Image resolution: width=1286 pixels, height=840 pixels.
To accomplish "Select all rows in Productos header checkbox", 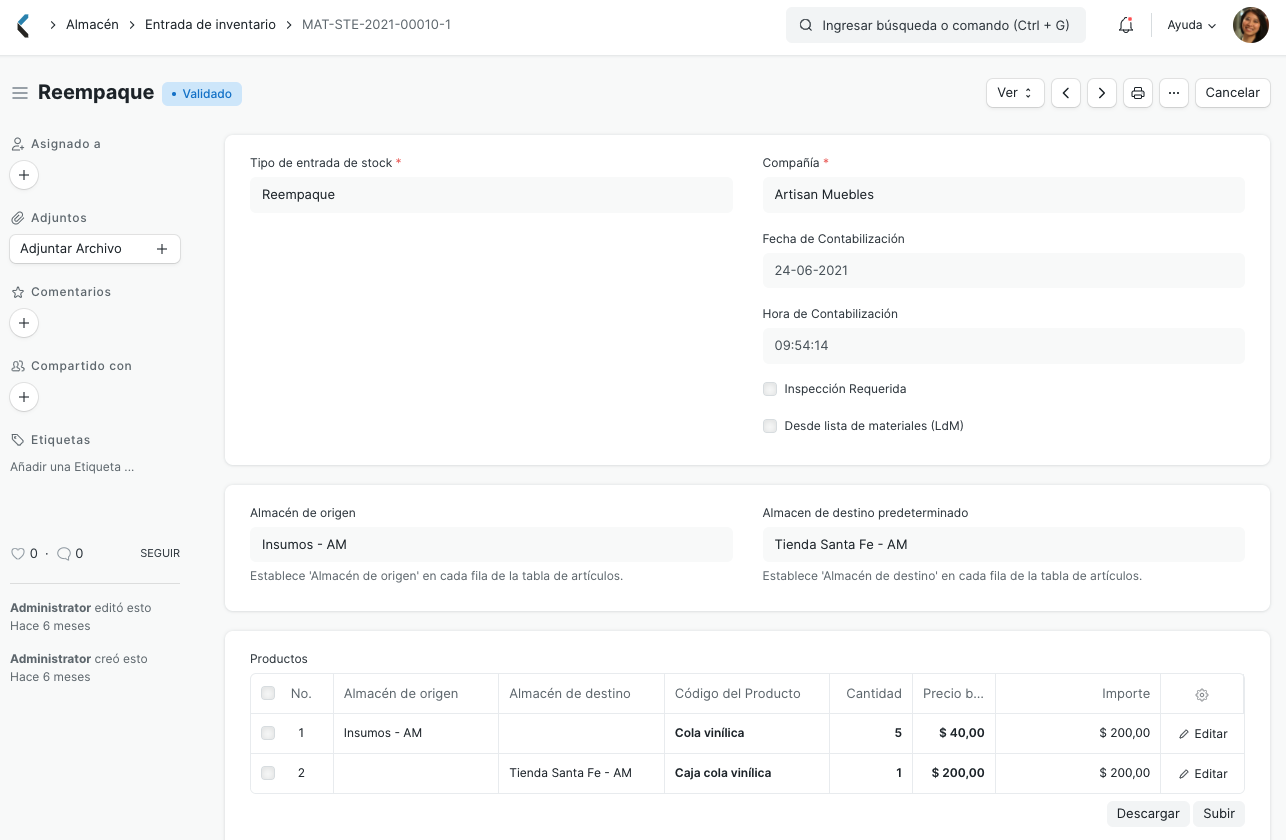I will click(268, 693).
